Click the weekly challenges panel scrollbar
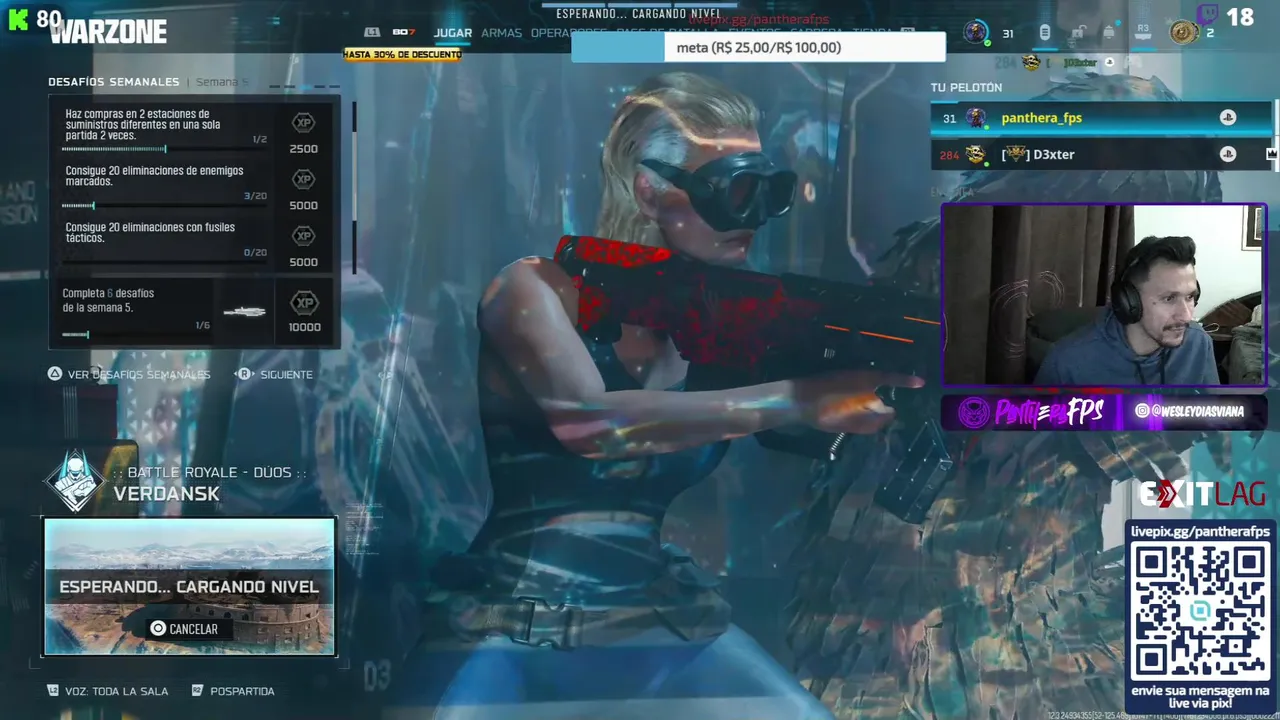The height and width of the screenshot is (720, 1280). [x=354, y=187]
